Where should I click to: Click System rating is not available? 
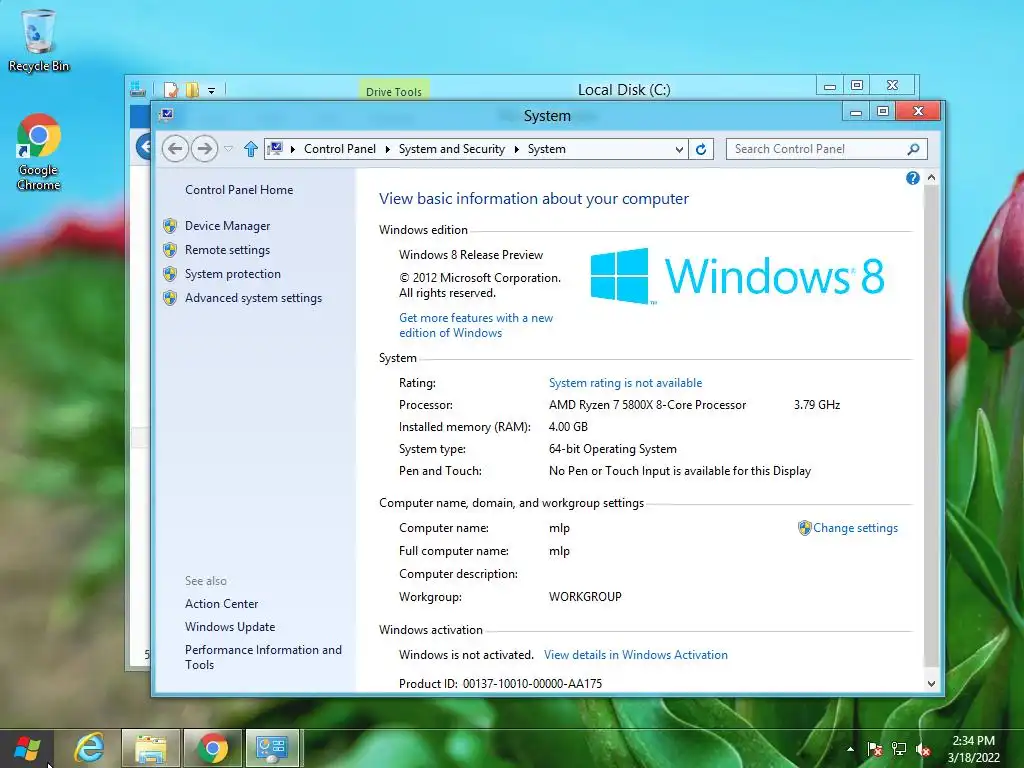tap(626, 383)
